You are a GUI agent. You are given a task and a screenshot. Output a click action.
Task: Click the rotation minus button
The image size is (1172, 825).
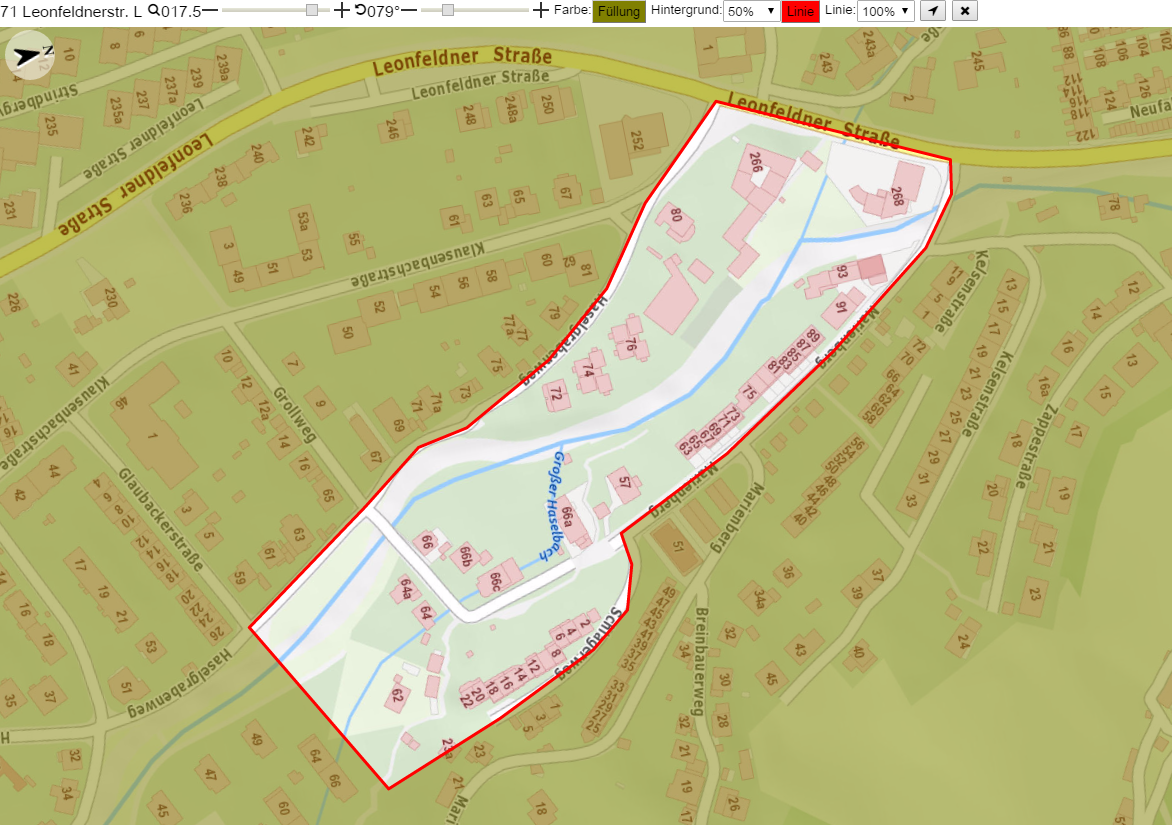click(409, 10)
